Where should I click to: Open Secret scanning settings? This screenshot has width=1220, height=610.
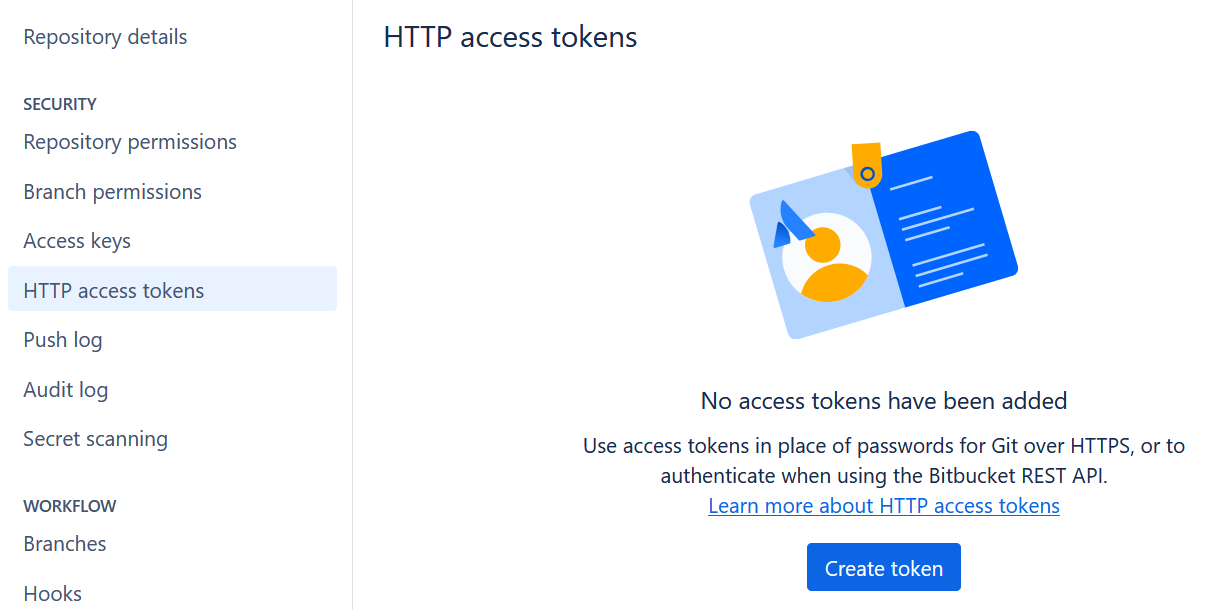95,439
